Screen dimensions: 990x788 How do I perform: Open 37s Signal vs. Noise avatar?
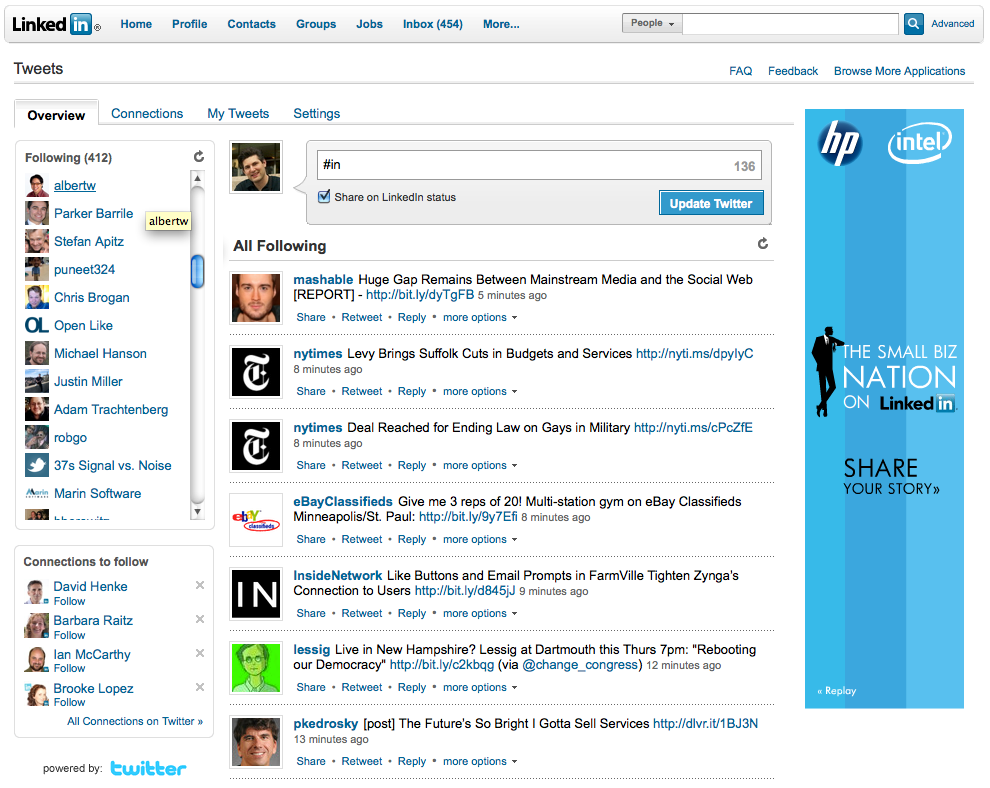(37, 466)
